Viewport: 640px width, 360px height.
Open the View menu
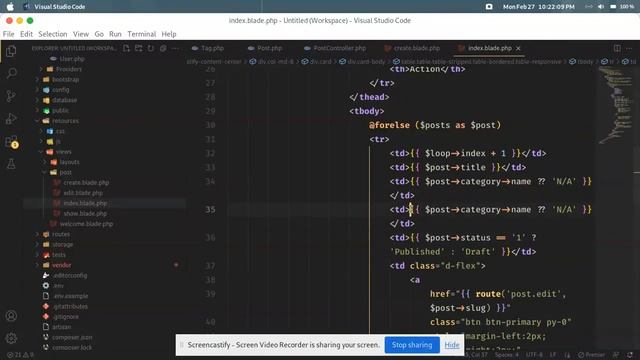click(x=81, y=34)
